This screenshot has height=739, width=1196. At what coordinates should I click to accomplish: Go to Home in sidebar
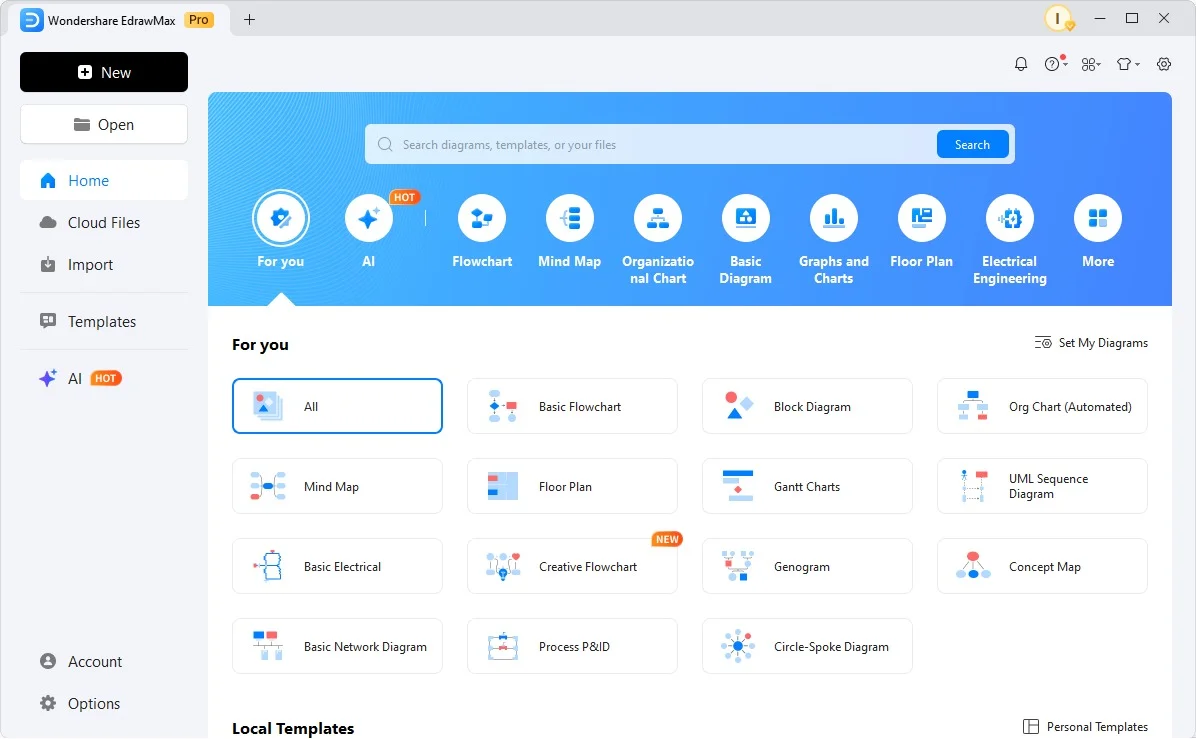(104, 181)
